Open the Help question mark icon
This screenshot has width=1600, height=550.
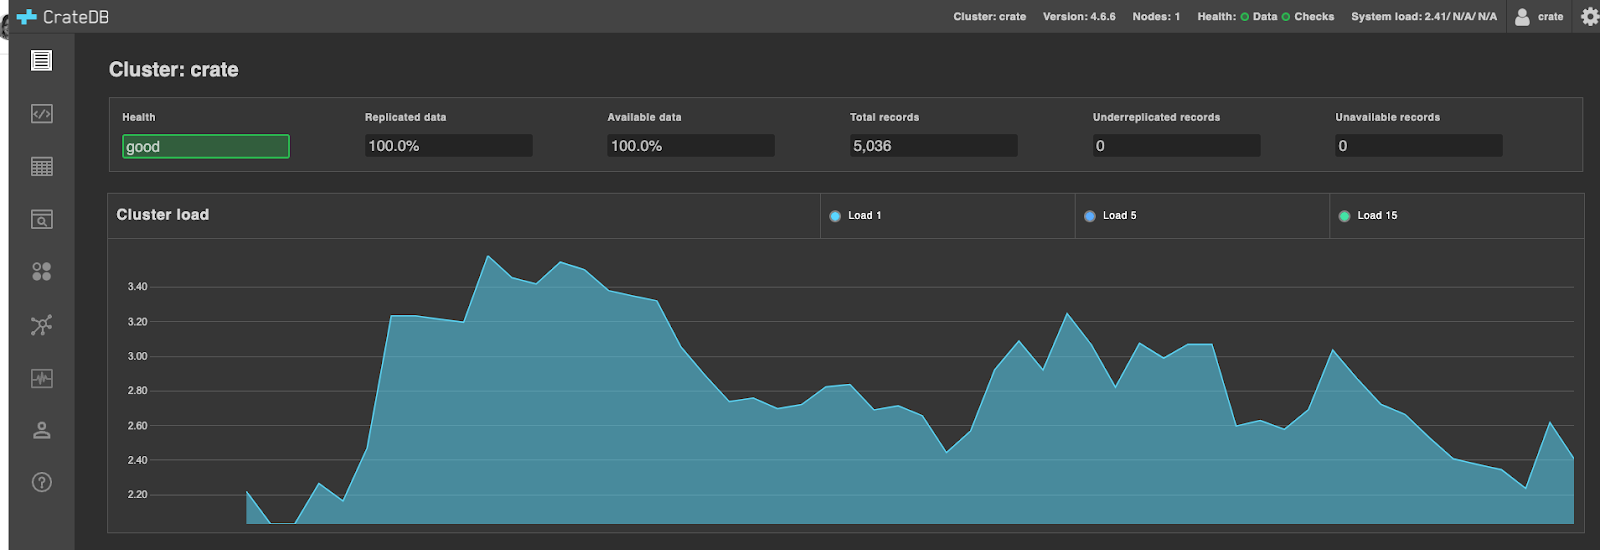tap(41, 483)
